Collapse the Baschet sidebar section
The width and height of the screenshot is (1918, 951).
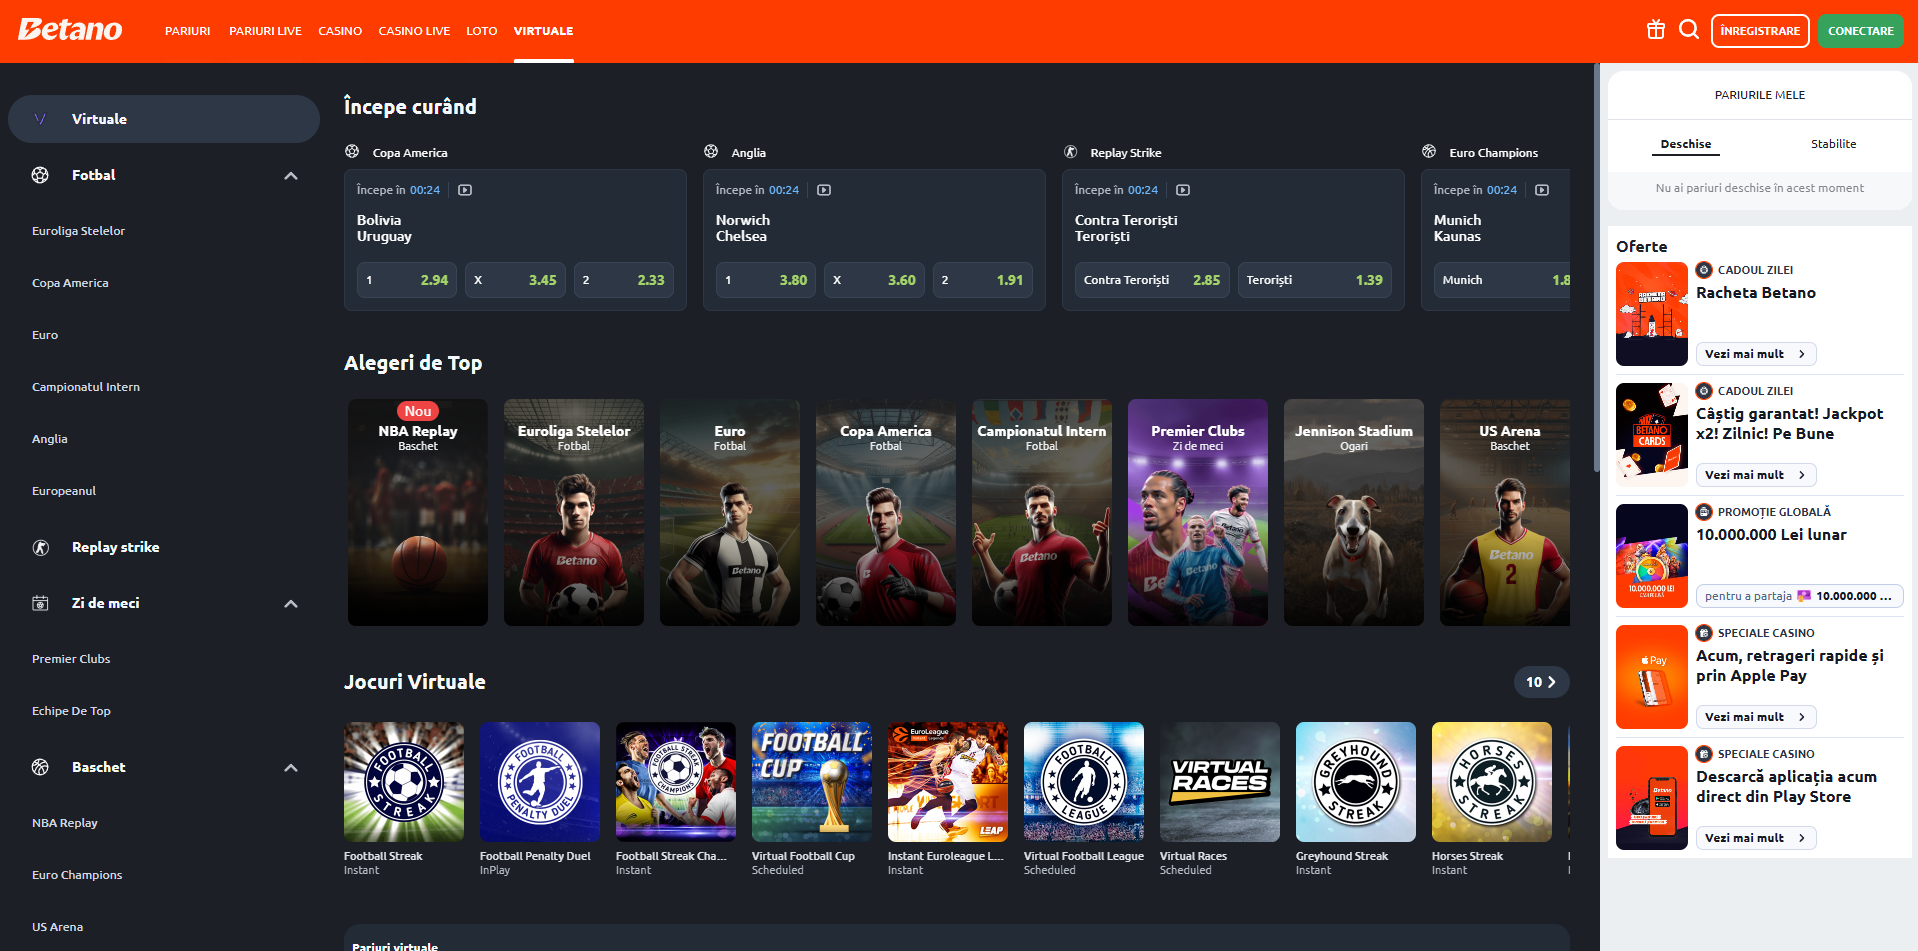point(291,768)
